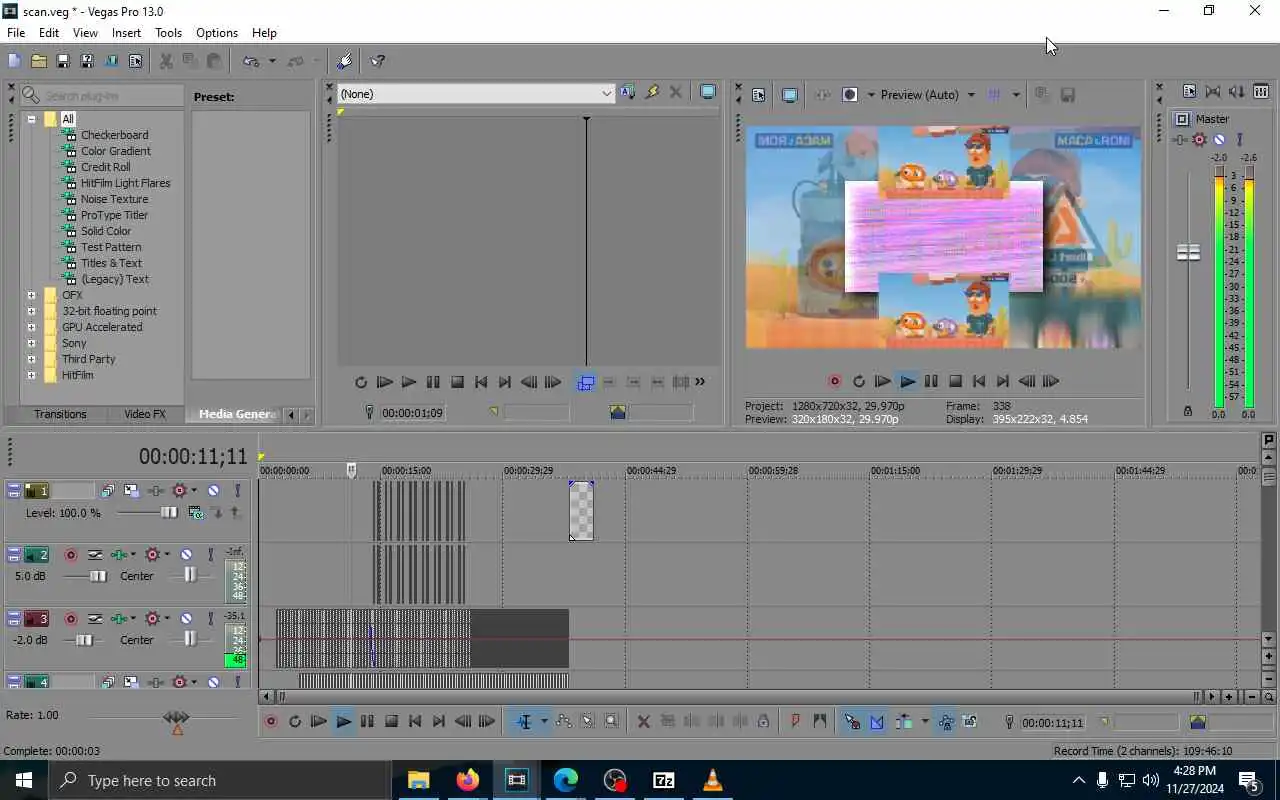Image resolution: width=1280 pixels, height=800 pixels.
Task: Solo video track 1
Action: 237,490
